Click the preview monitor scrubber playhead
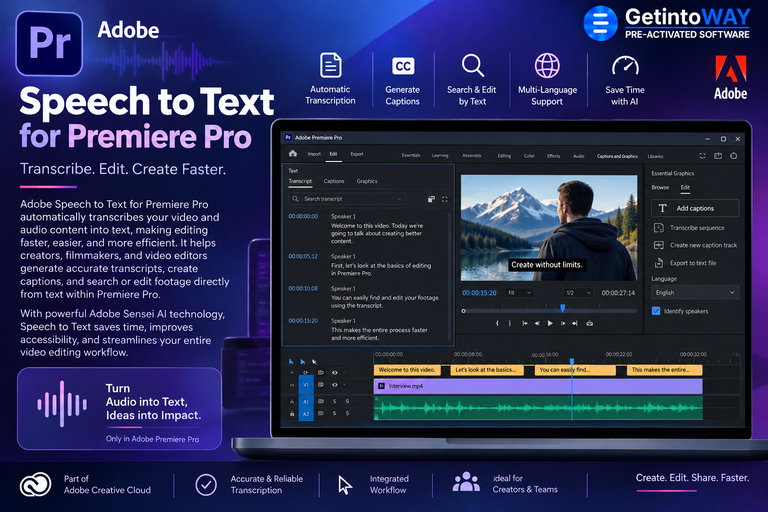This screenshot has height=512, width=768. coord(563,308)
